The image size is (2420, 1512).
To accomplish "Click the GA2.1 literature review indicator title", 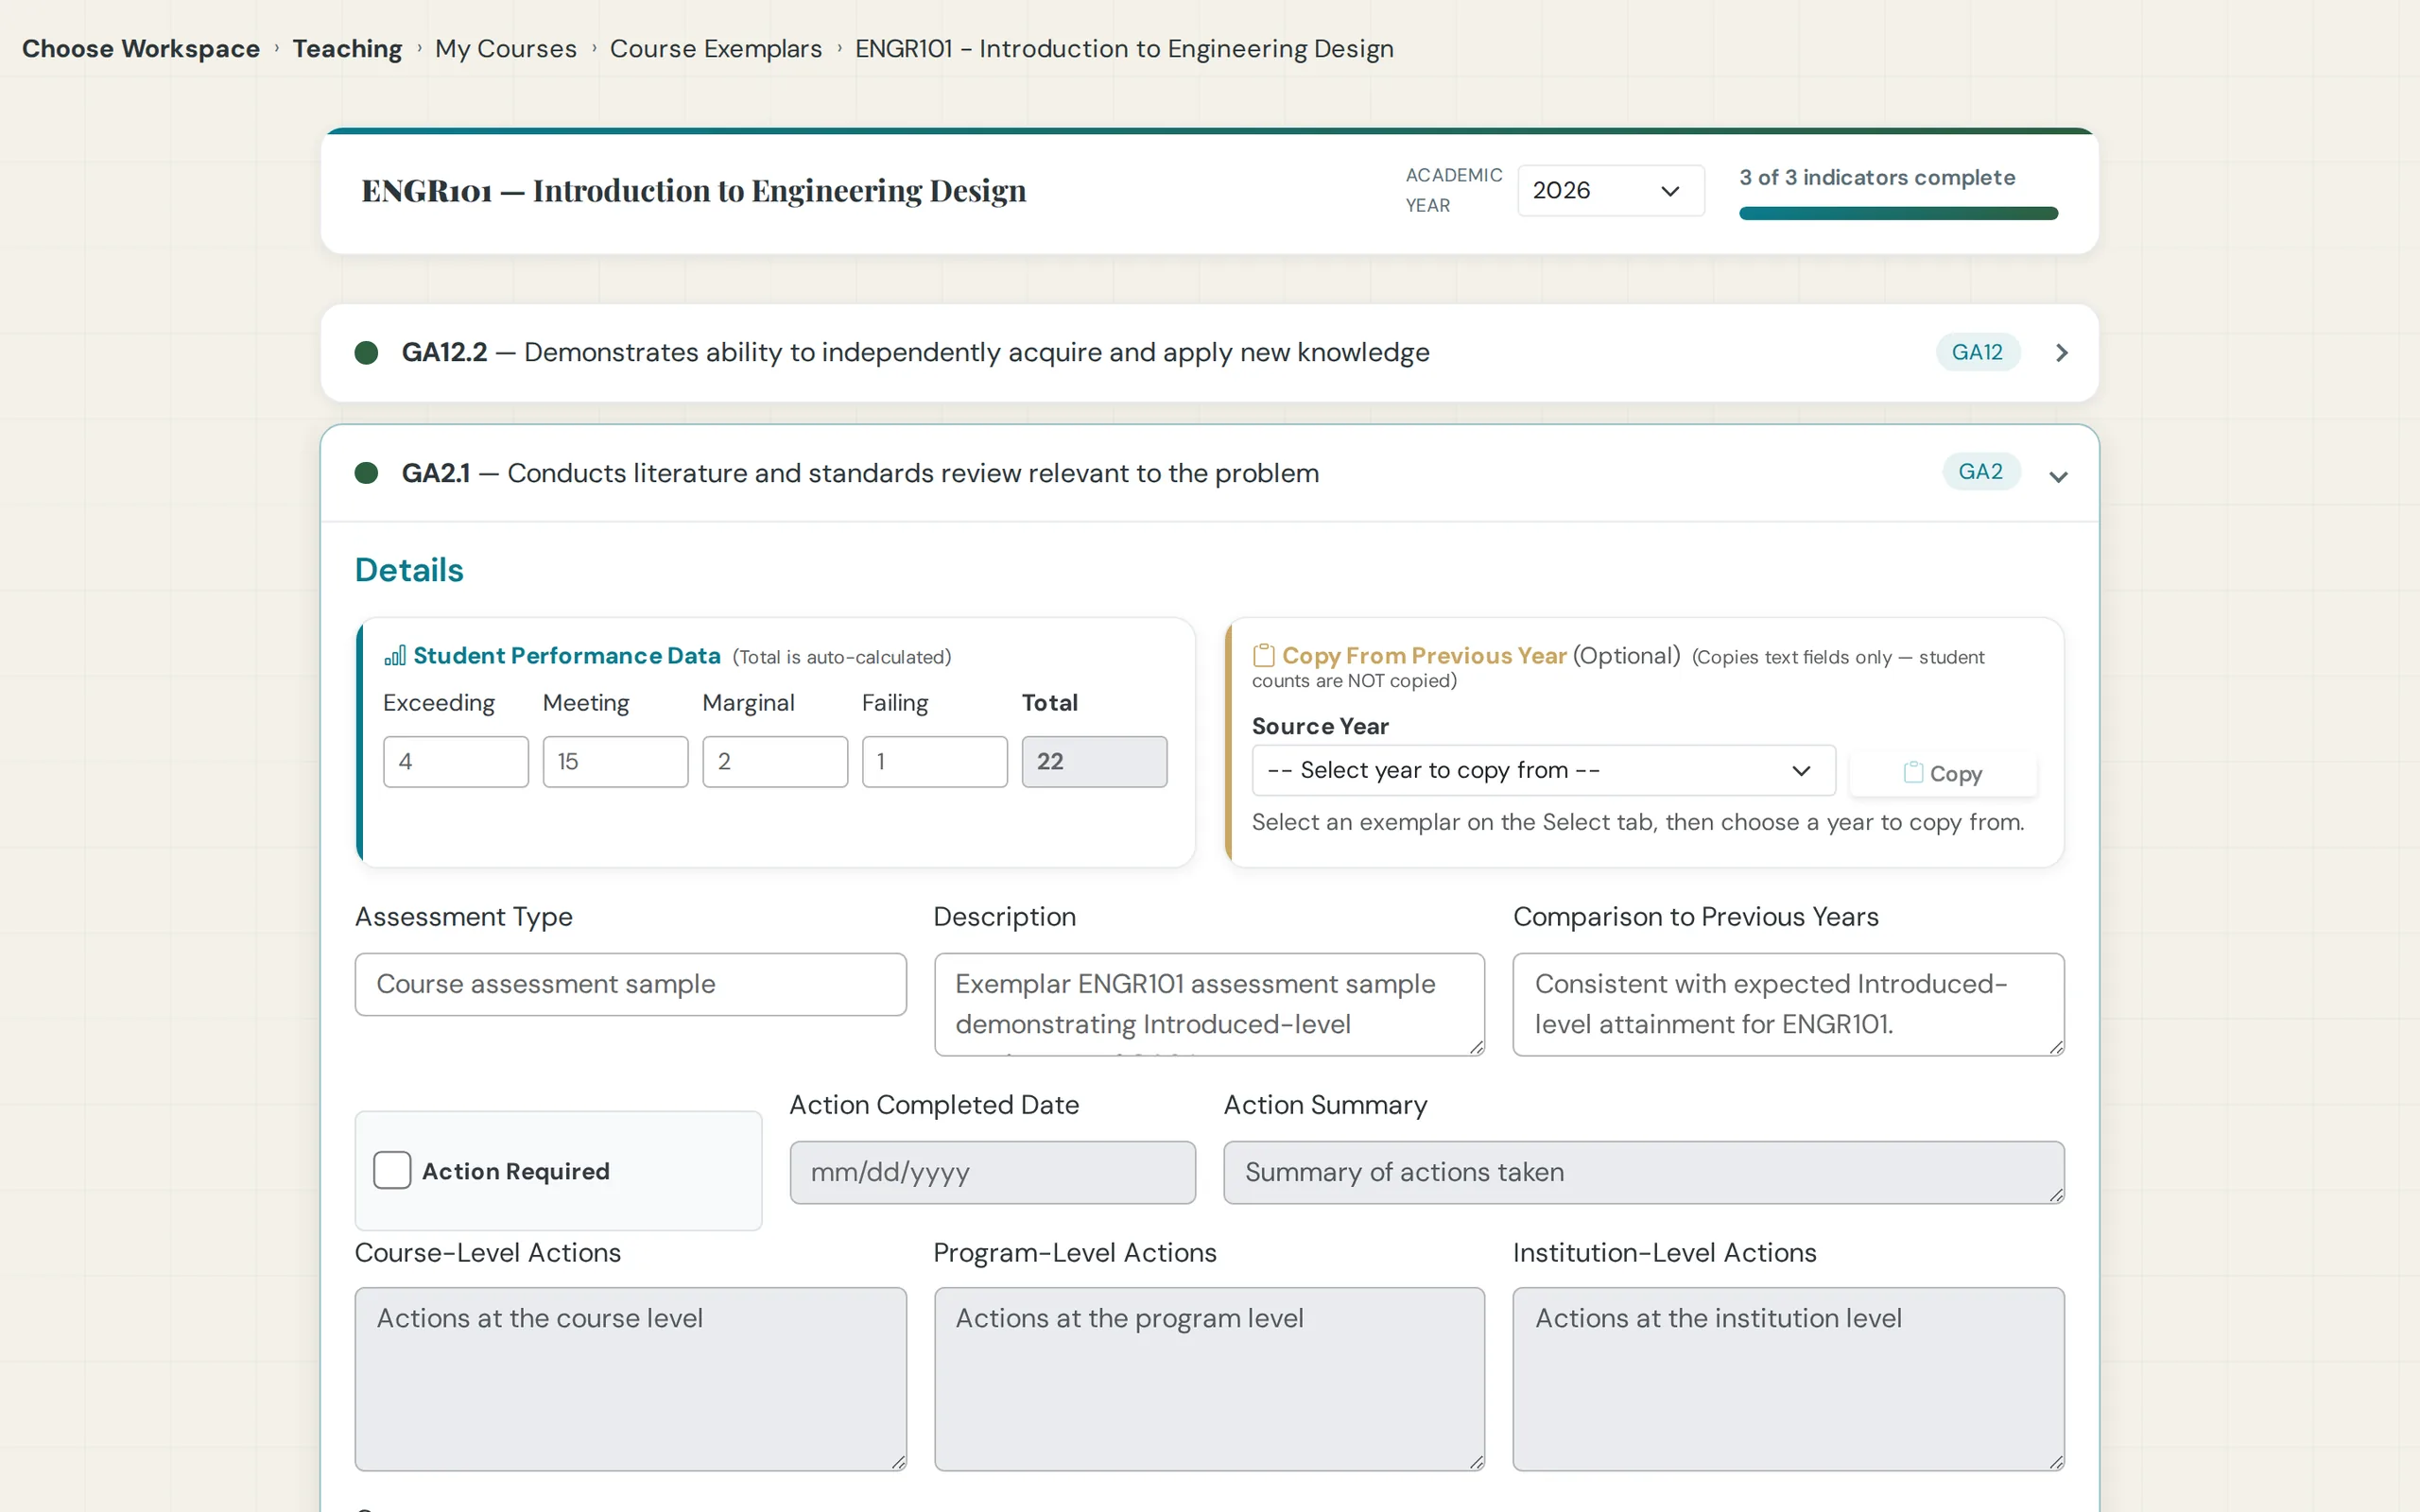I will pyautogui.click(x=860, y=473).
